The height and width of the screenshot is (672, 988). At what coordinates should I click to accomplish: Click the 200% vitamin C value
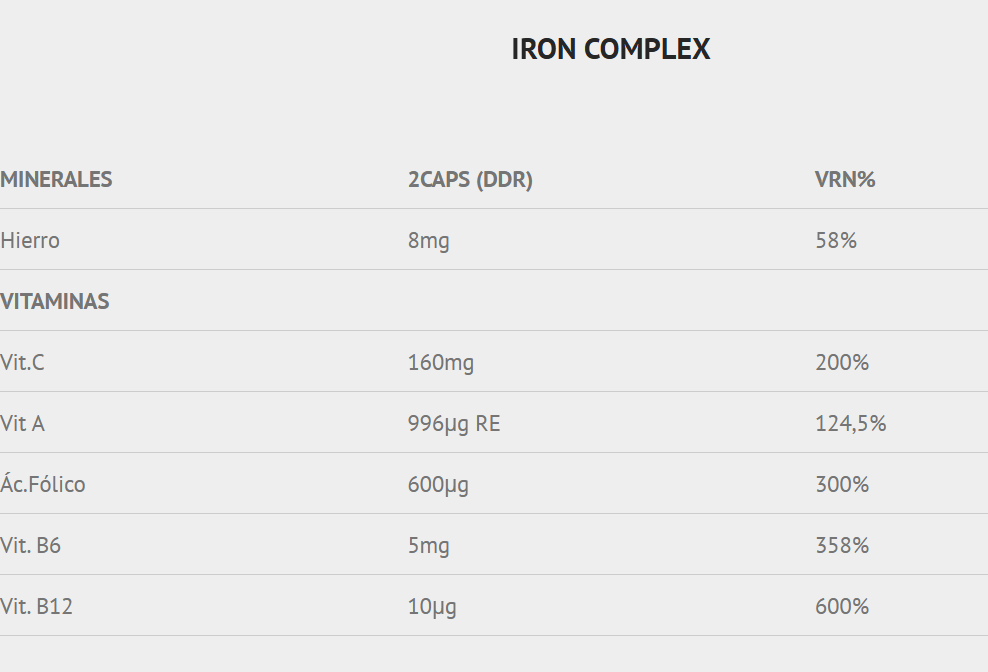point(842,363)
